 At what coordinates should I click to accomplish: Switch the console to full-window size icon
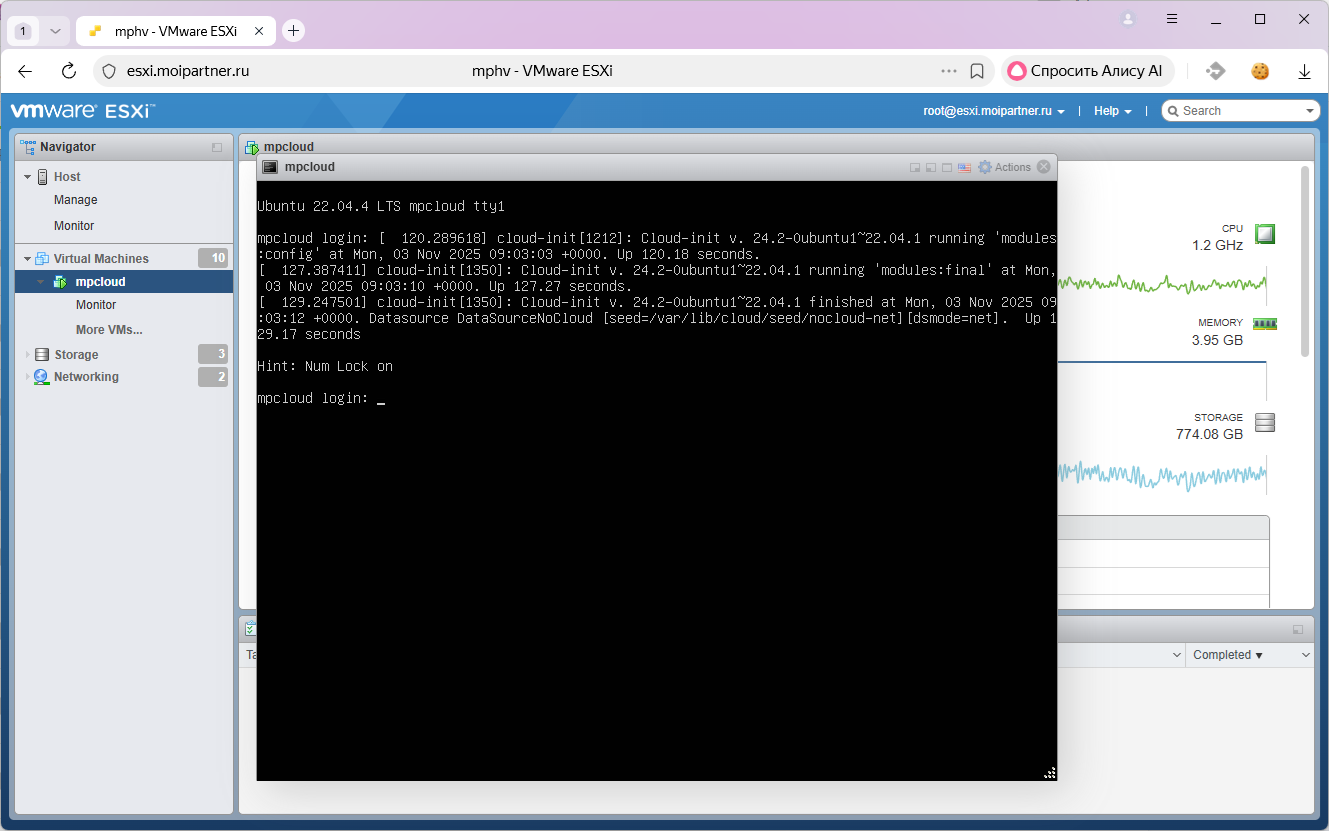coord(946,168)
